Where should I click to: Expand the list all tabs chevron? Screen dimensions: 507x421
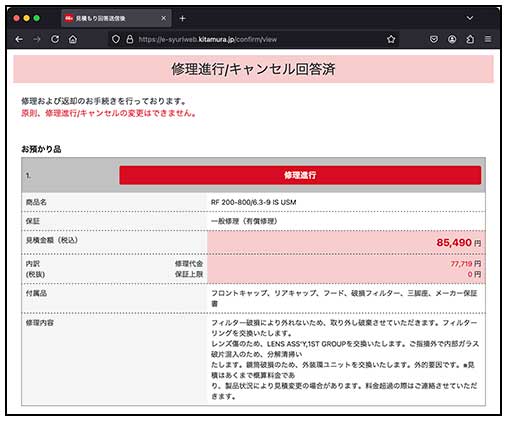[470, 18]
